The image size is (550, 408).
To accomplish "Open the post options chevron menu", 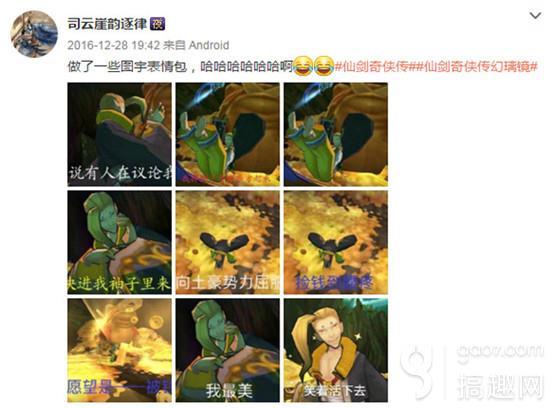I will point(535,16).
